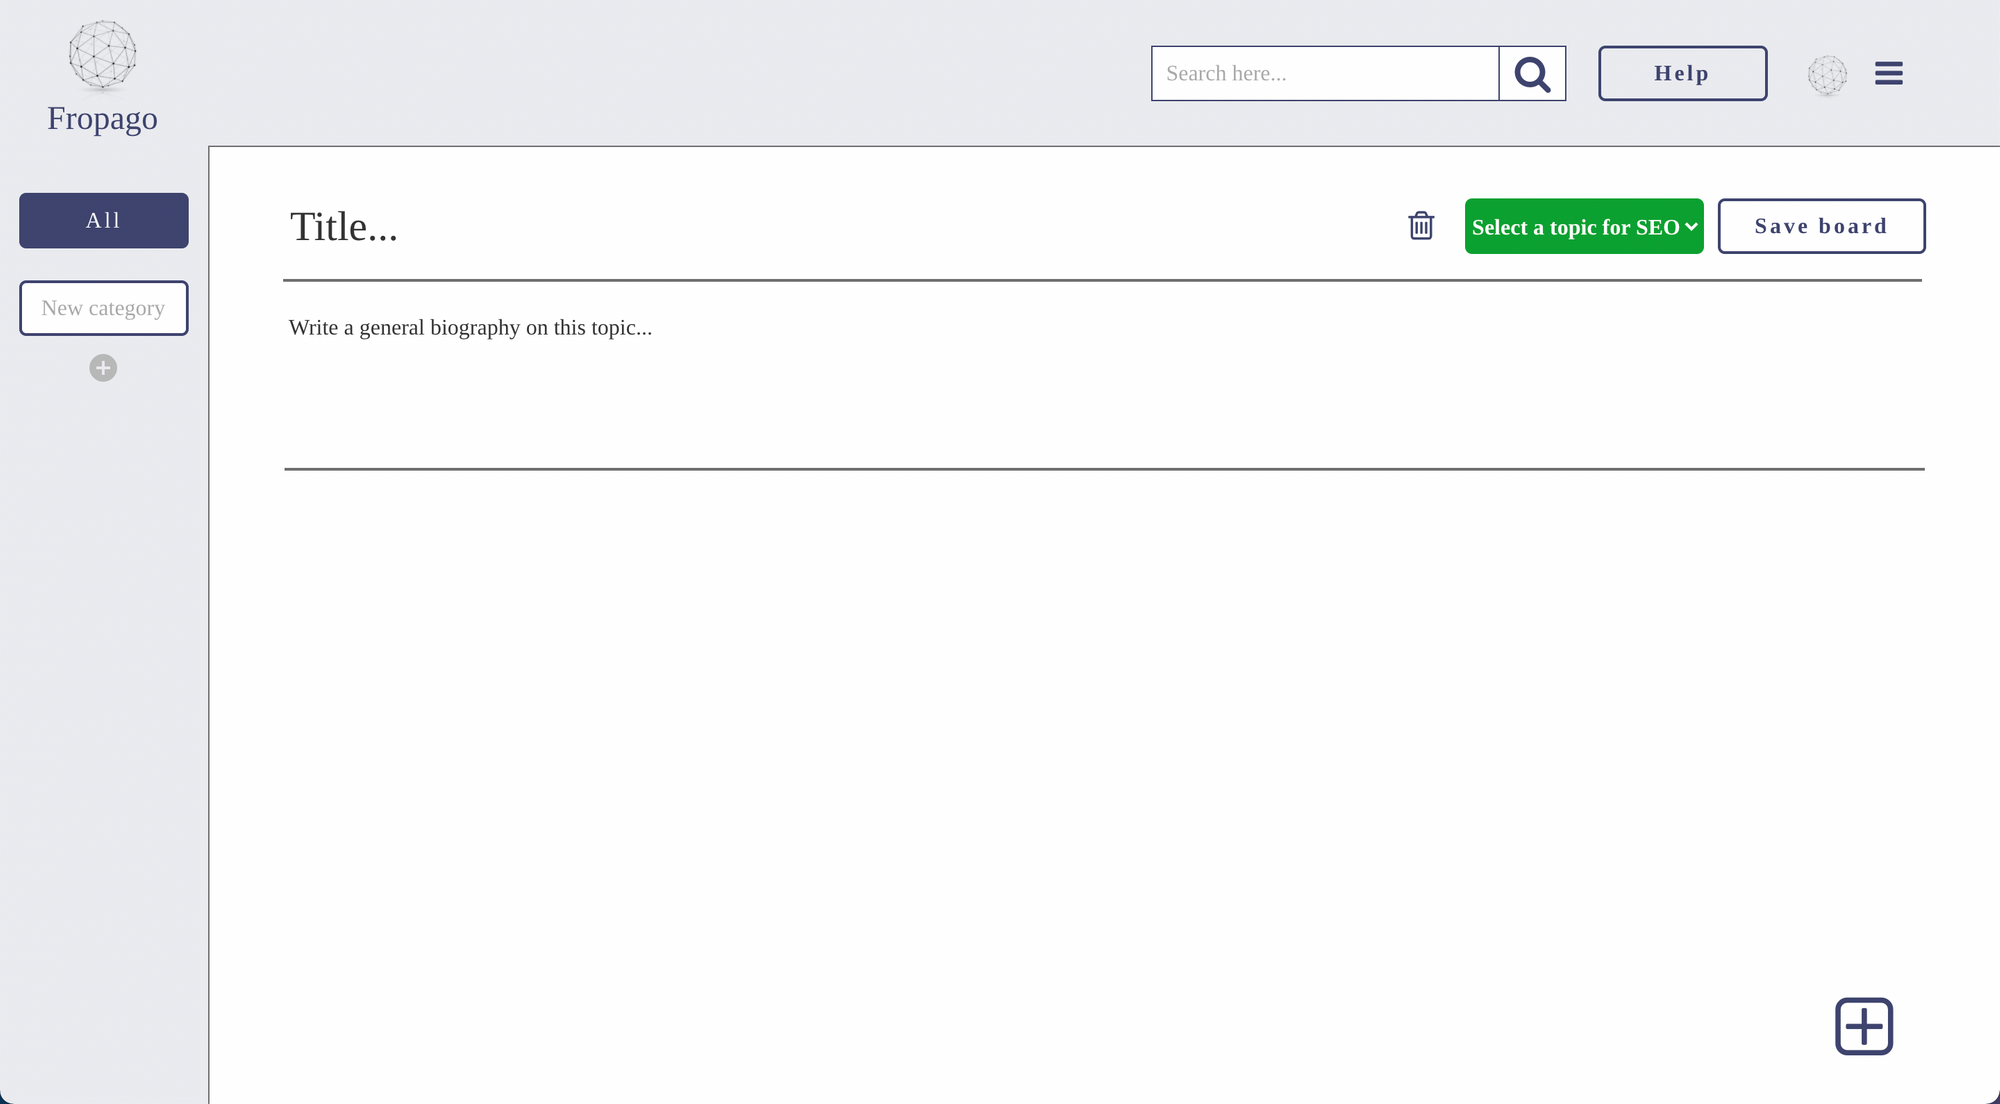Click into the Search here field
The image size is (2000, 1104).
click(x=1325, y=73)
